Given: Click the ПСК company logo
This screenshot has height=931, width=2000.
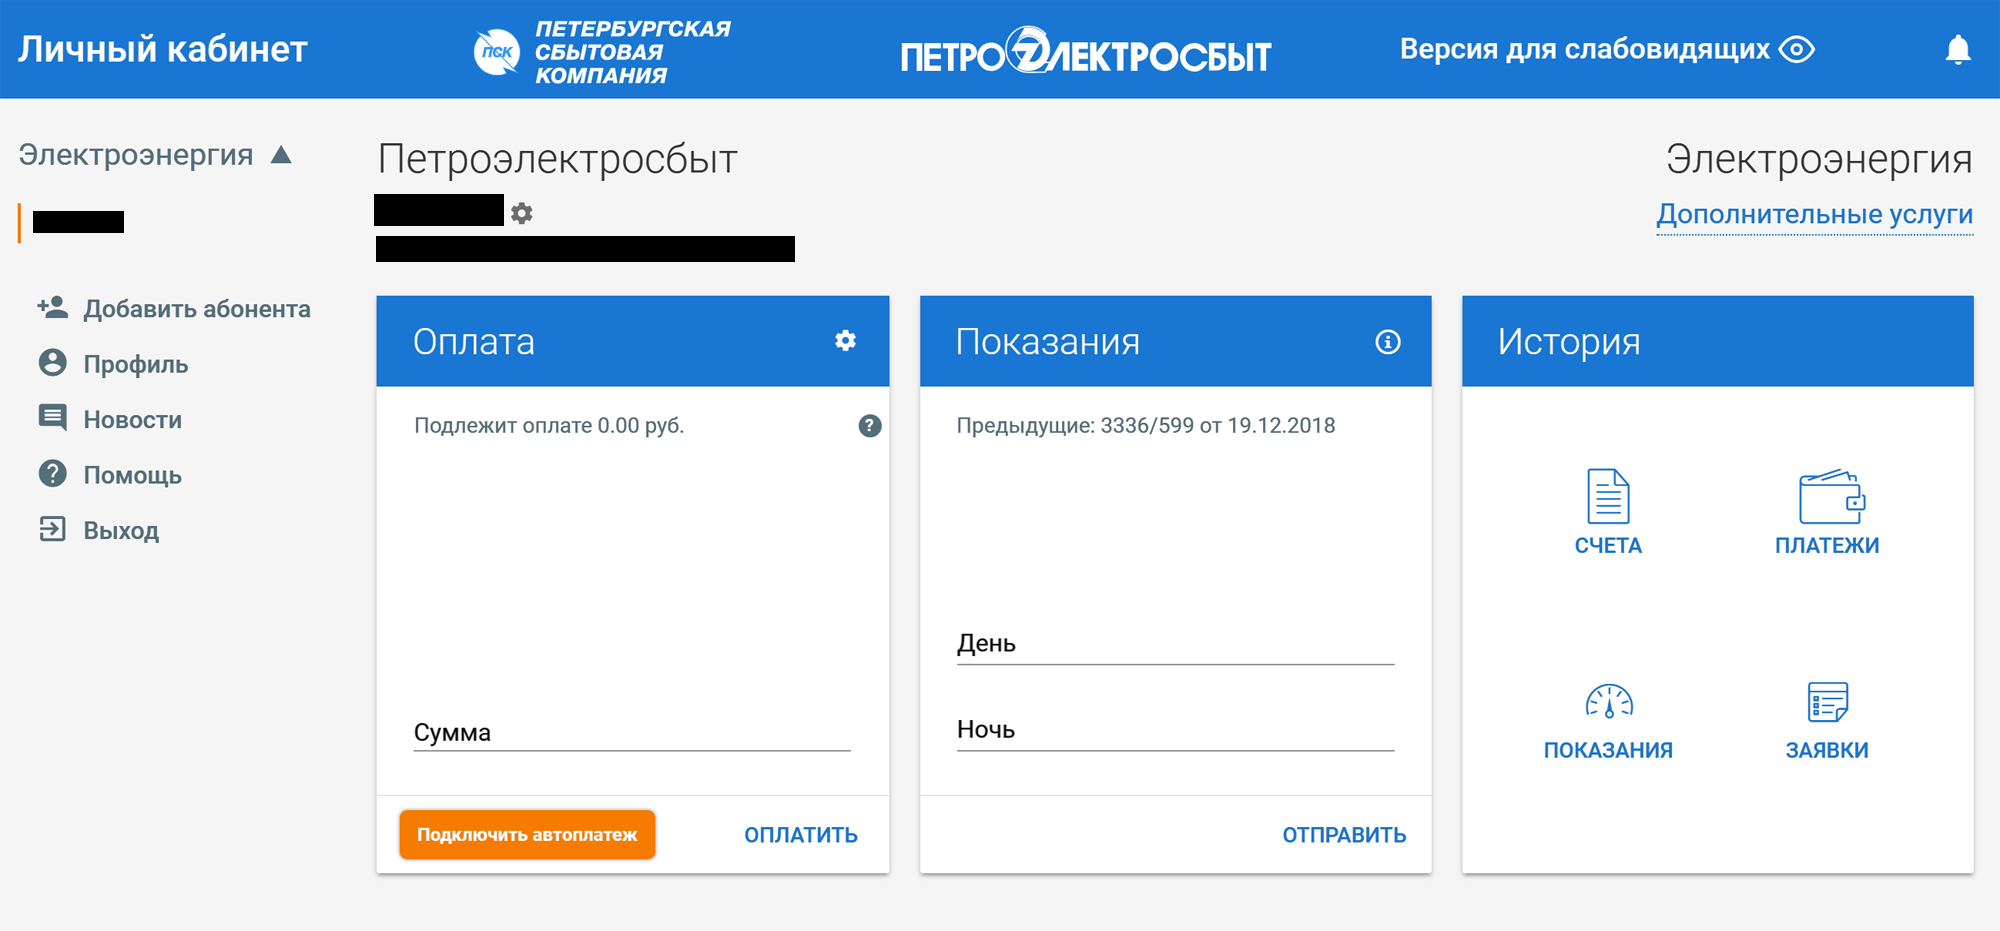Looking at the screenshot, I should coord(601,51).
